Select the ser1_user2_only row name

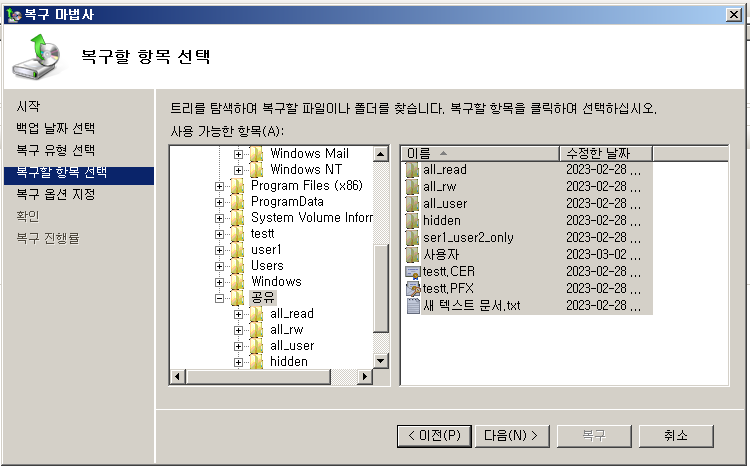coord(468,238)
